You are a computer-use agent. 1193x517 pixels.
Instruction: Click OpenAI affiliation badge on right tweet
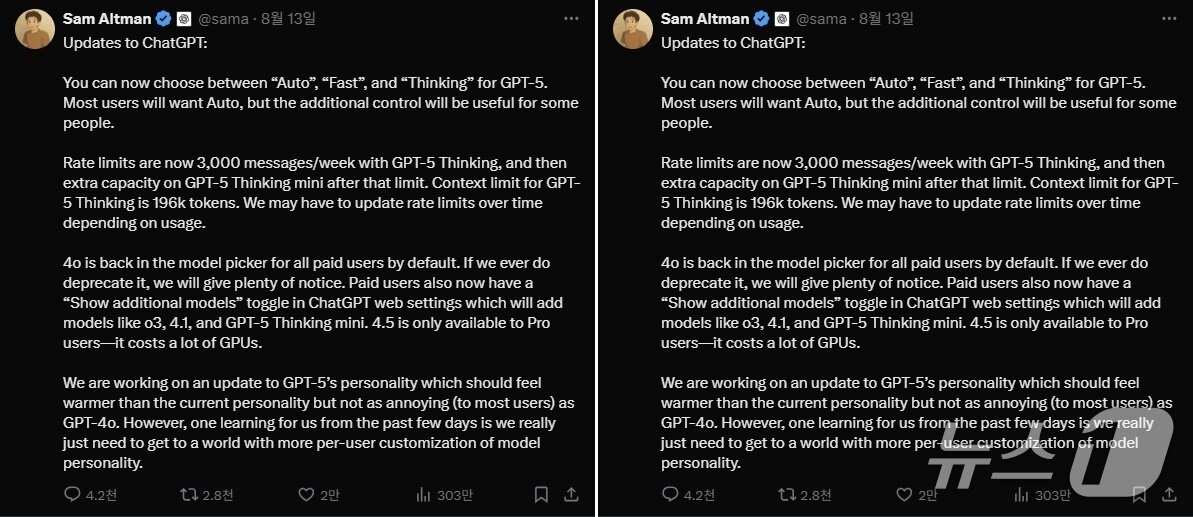pos(782,18)
